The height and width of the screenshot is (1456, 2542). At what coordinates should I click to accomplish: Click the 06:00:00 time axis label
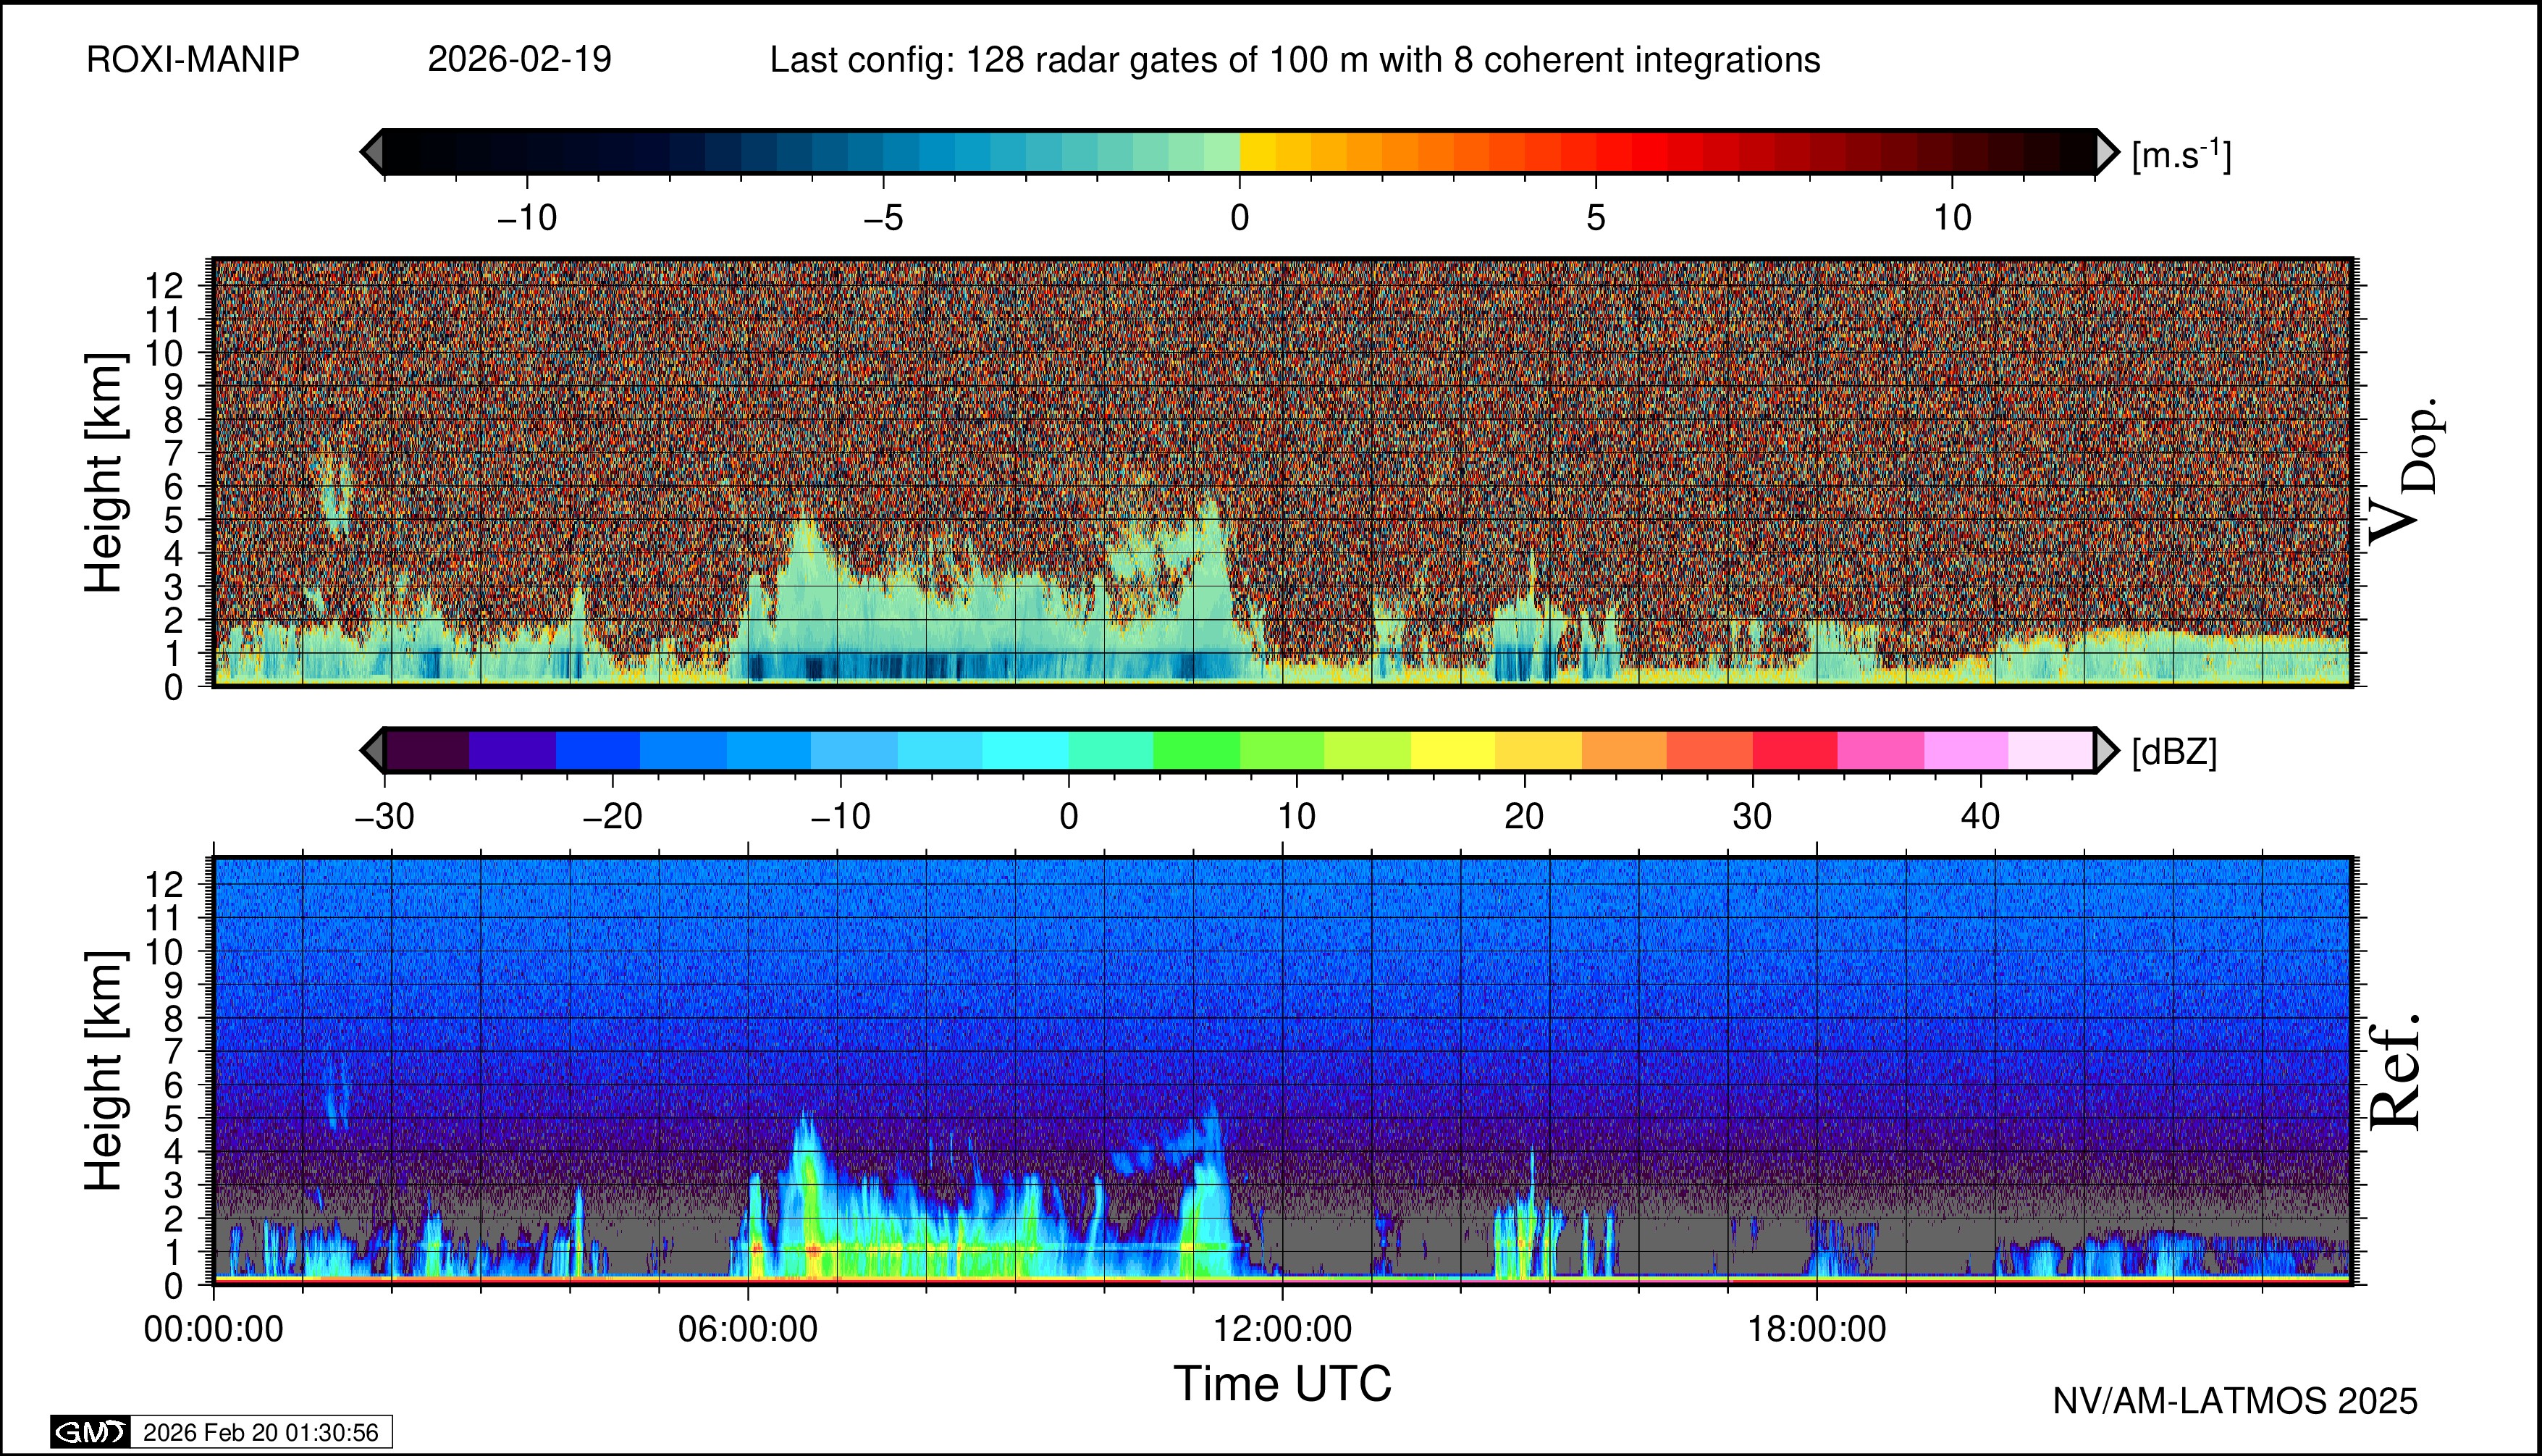click(x=747, y=1329)
